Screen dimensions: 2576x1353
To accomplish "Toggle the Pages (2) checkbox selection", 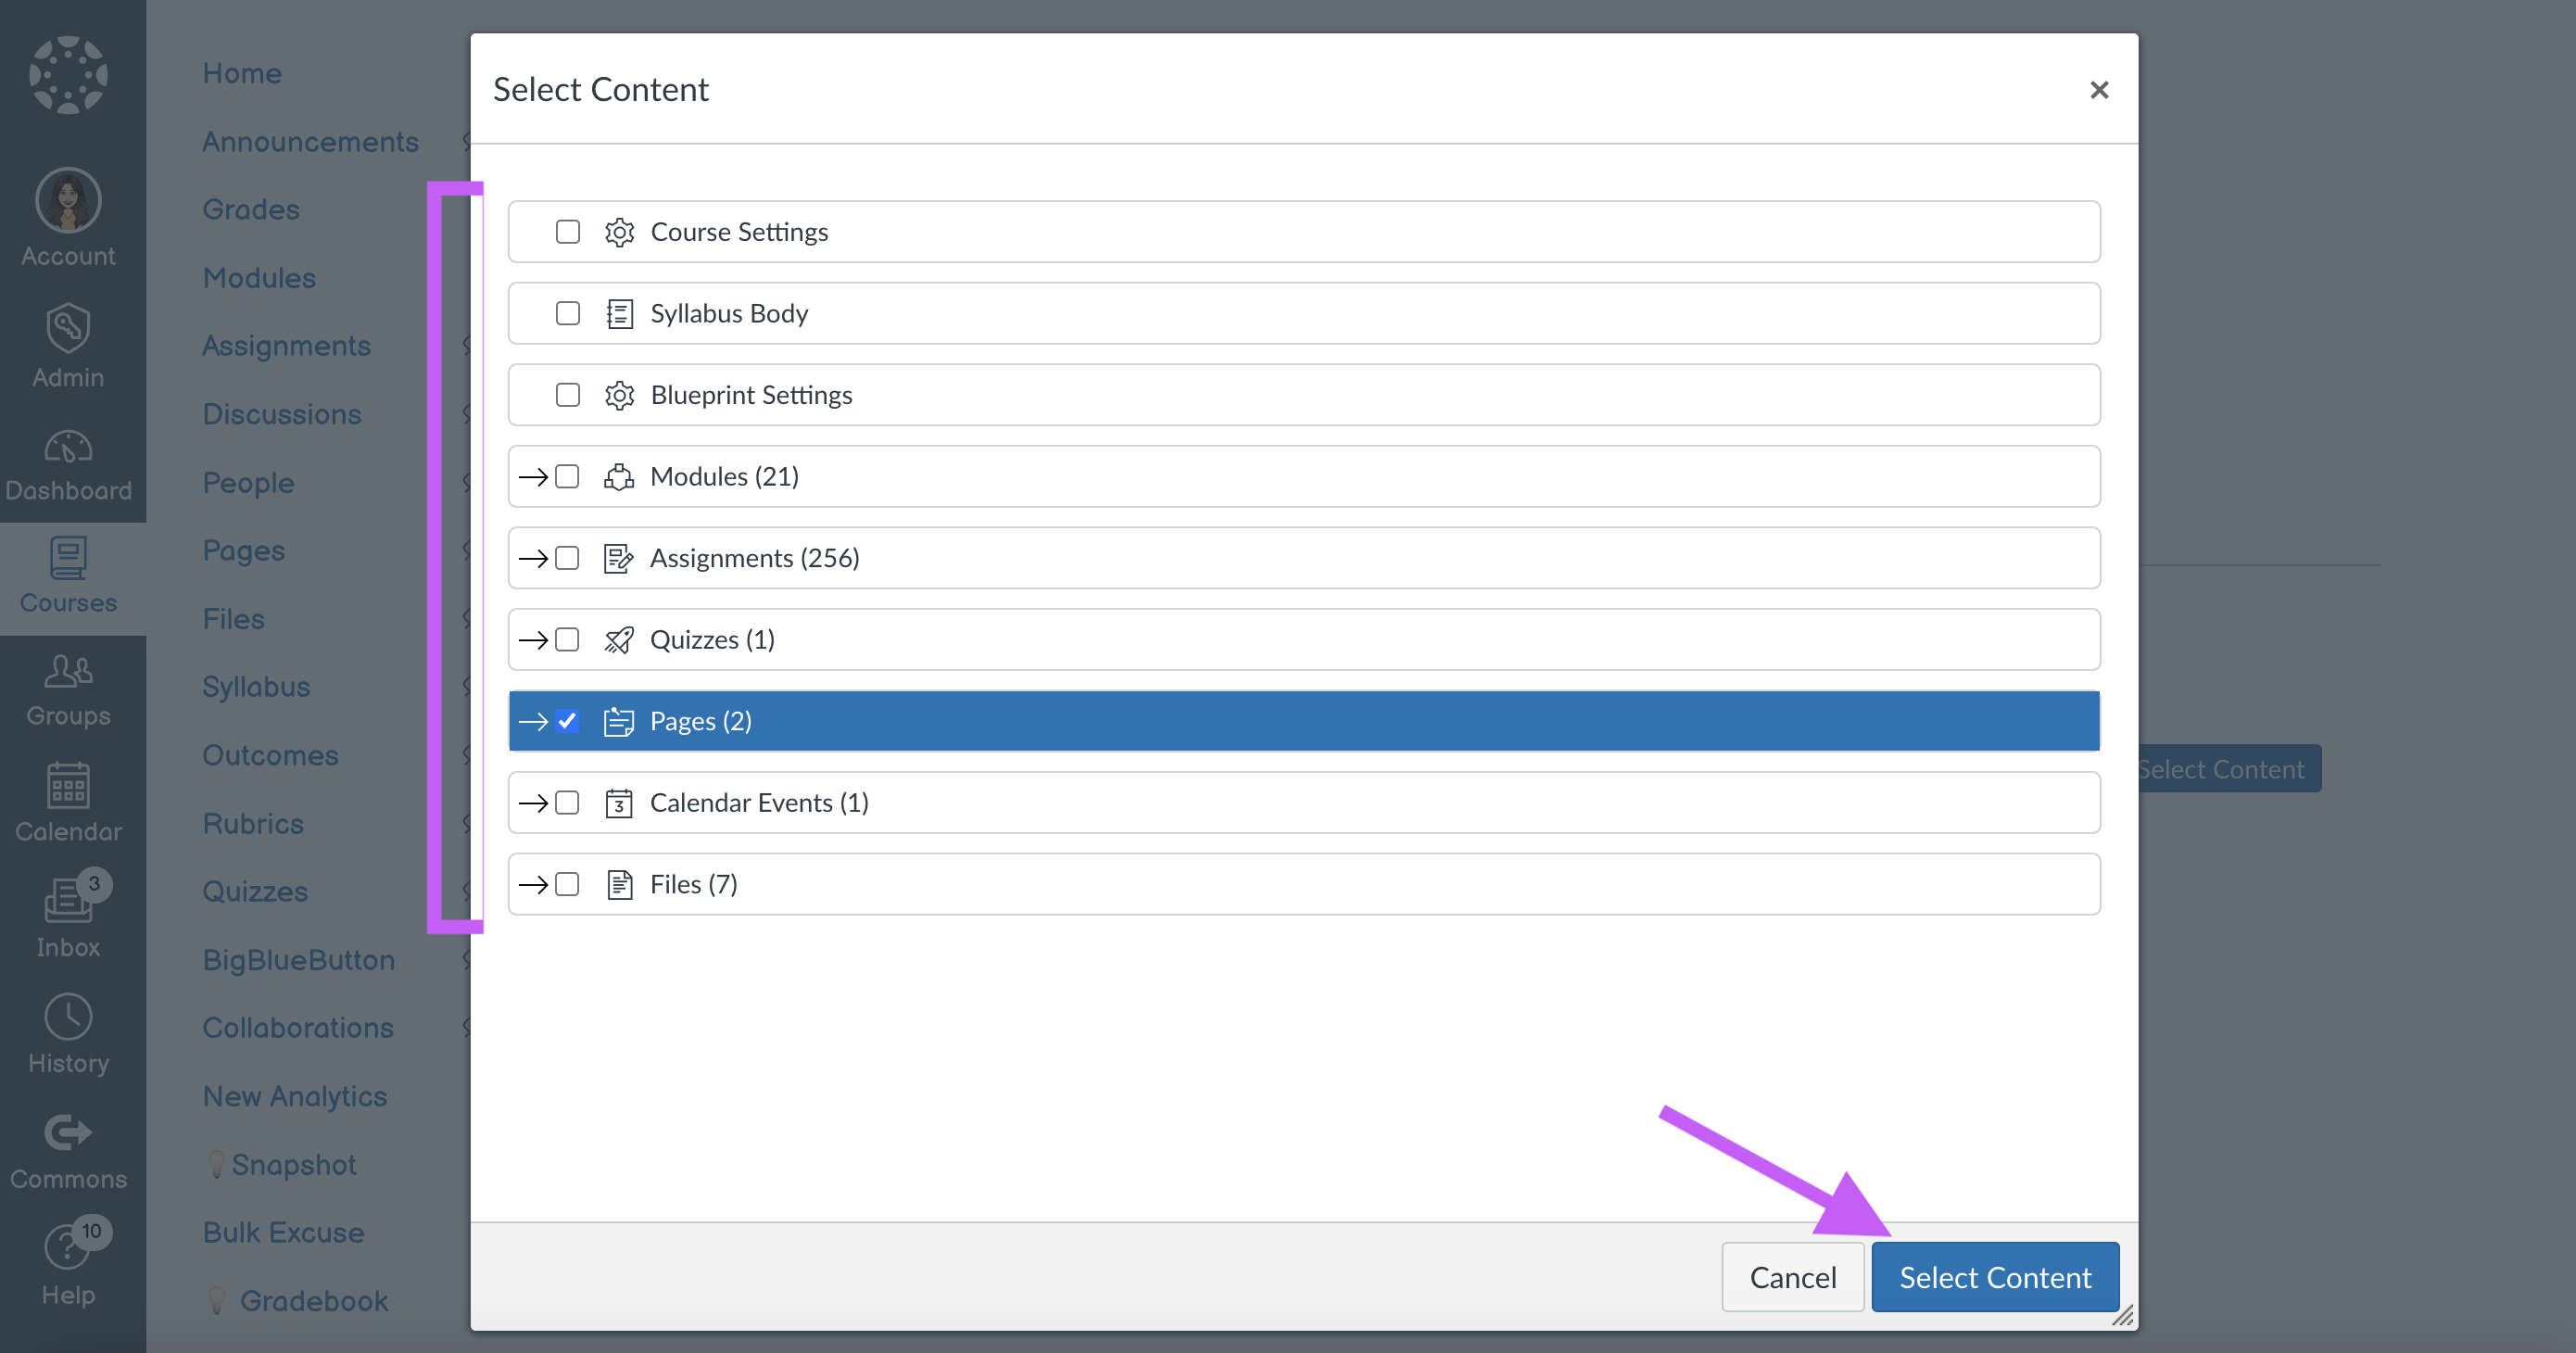I will tap(569, 719).
